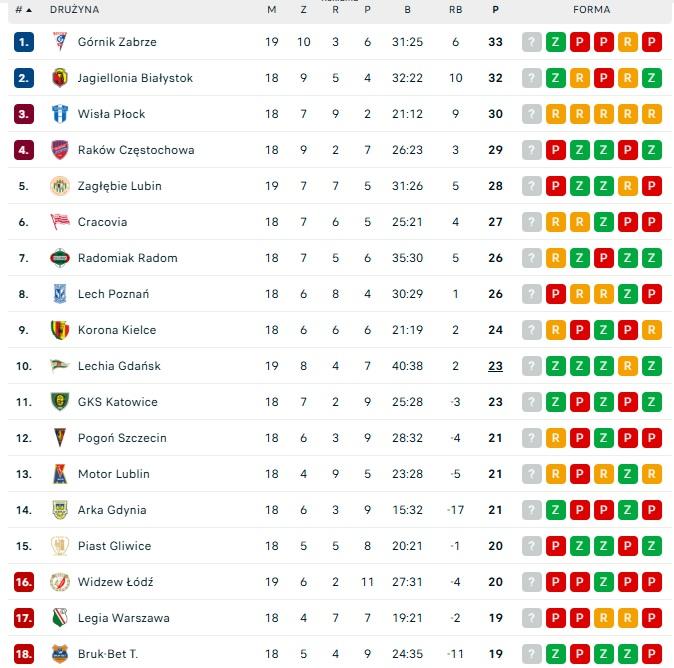674x668 pixels.
Task: Sort table by the # rank column
Action: pos(23,10)
